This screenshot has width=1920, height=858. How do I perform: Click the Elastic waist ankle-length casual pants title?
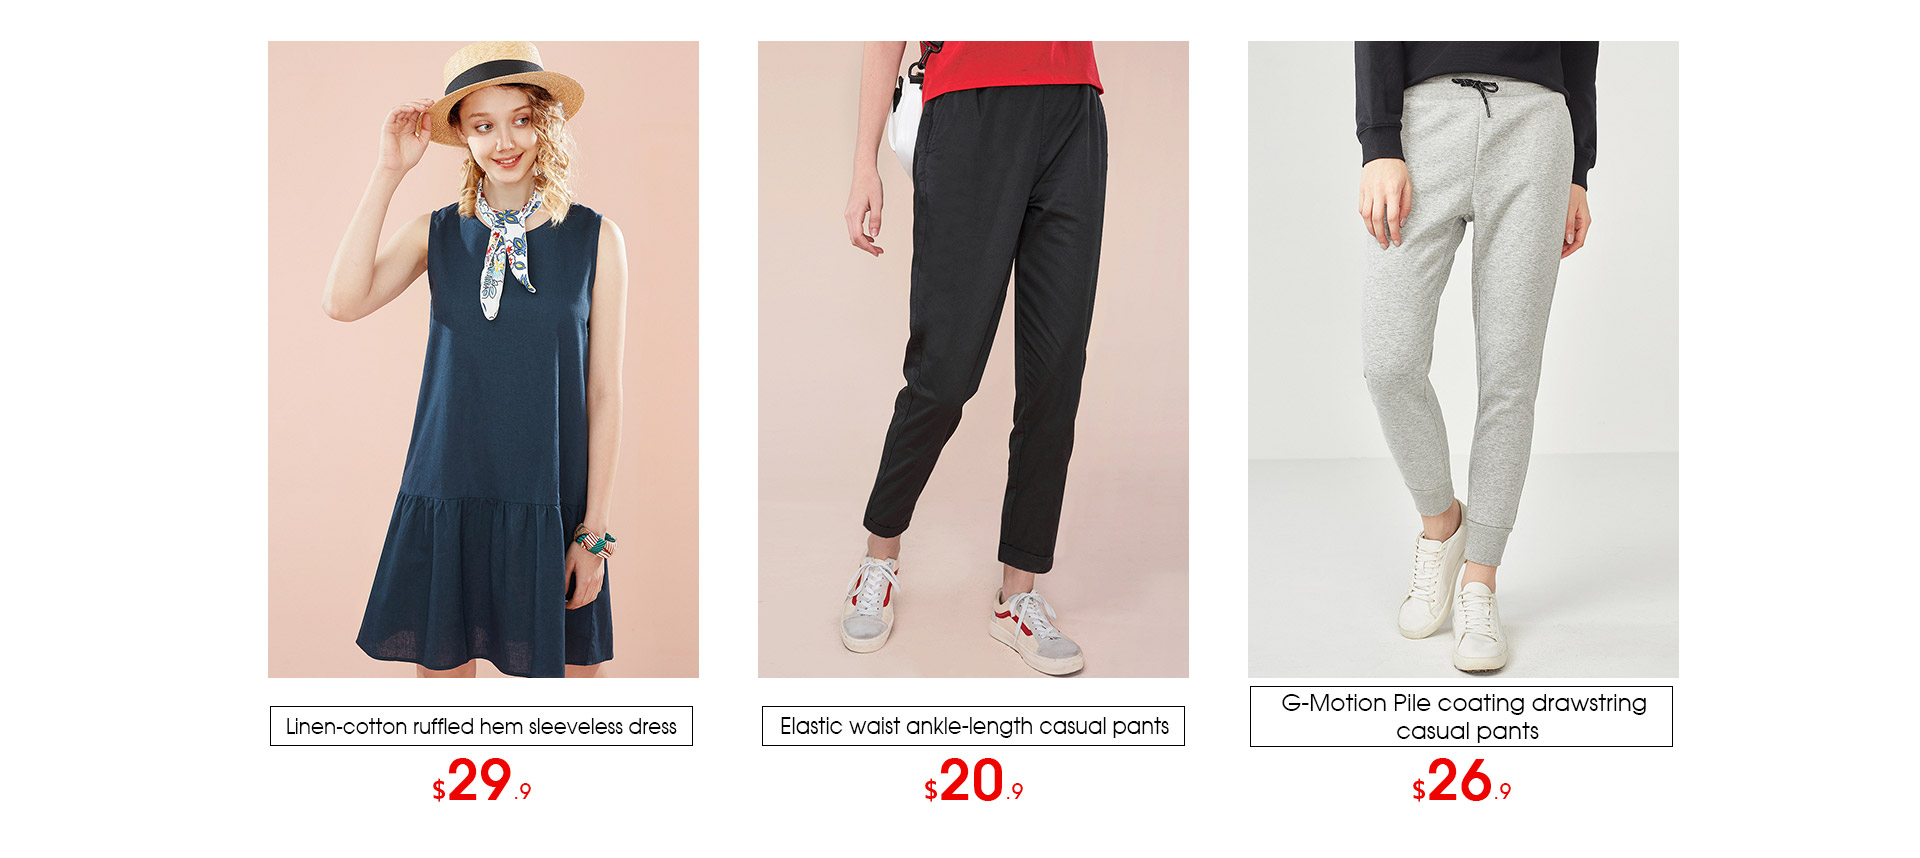973,726
